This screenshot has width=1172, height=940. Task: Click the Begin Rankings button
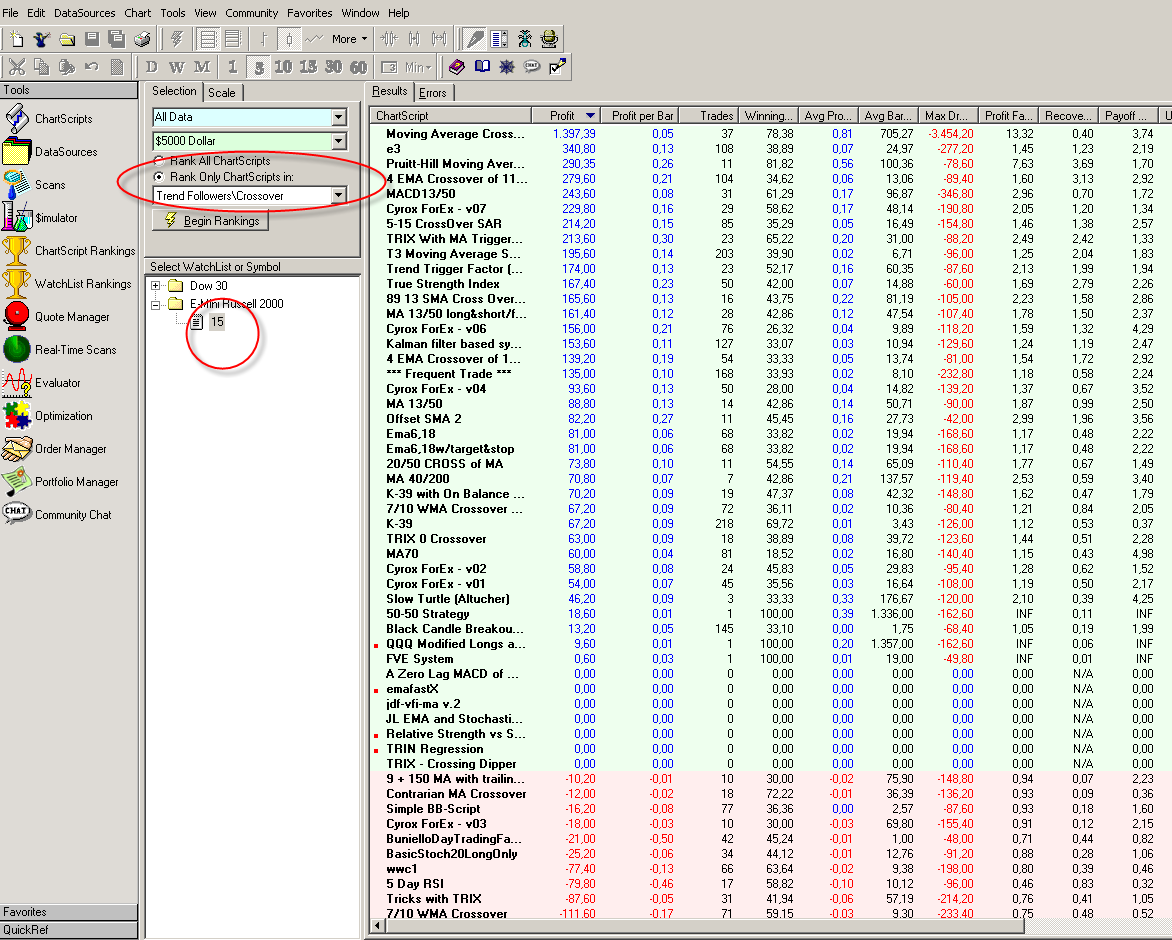(x=210, y=220)
